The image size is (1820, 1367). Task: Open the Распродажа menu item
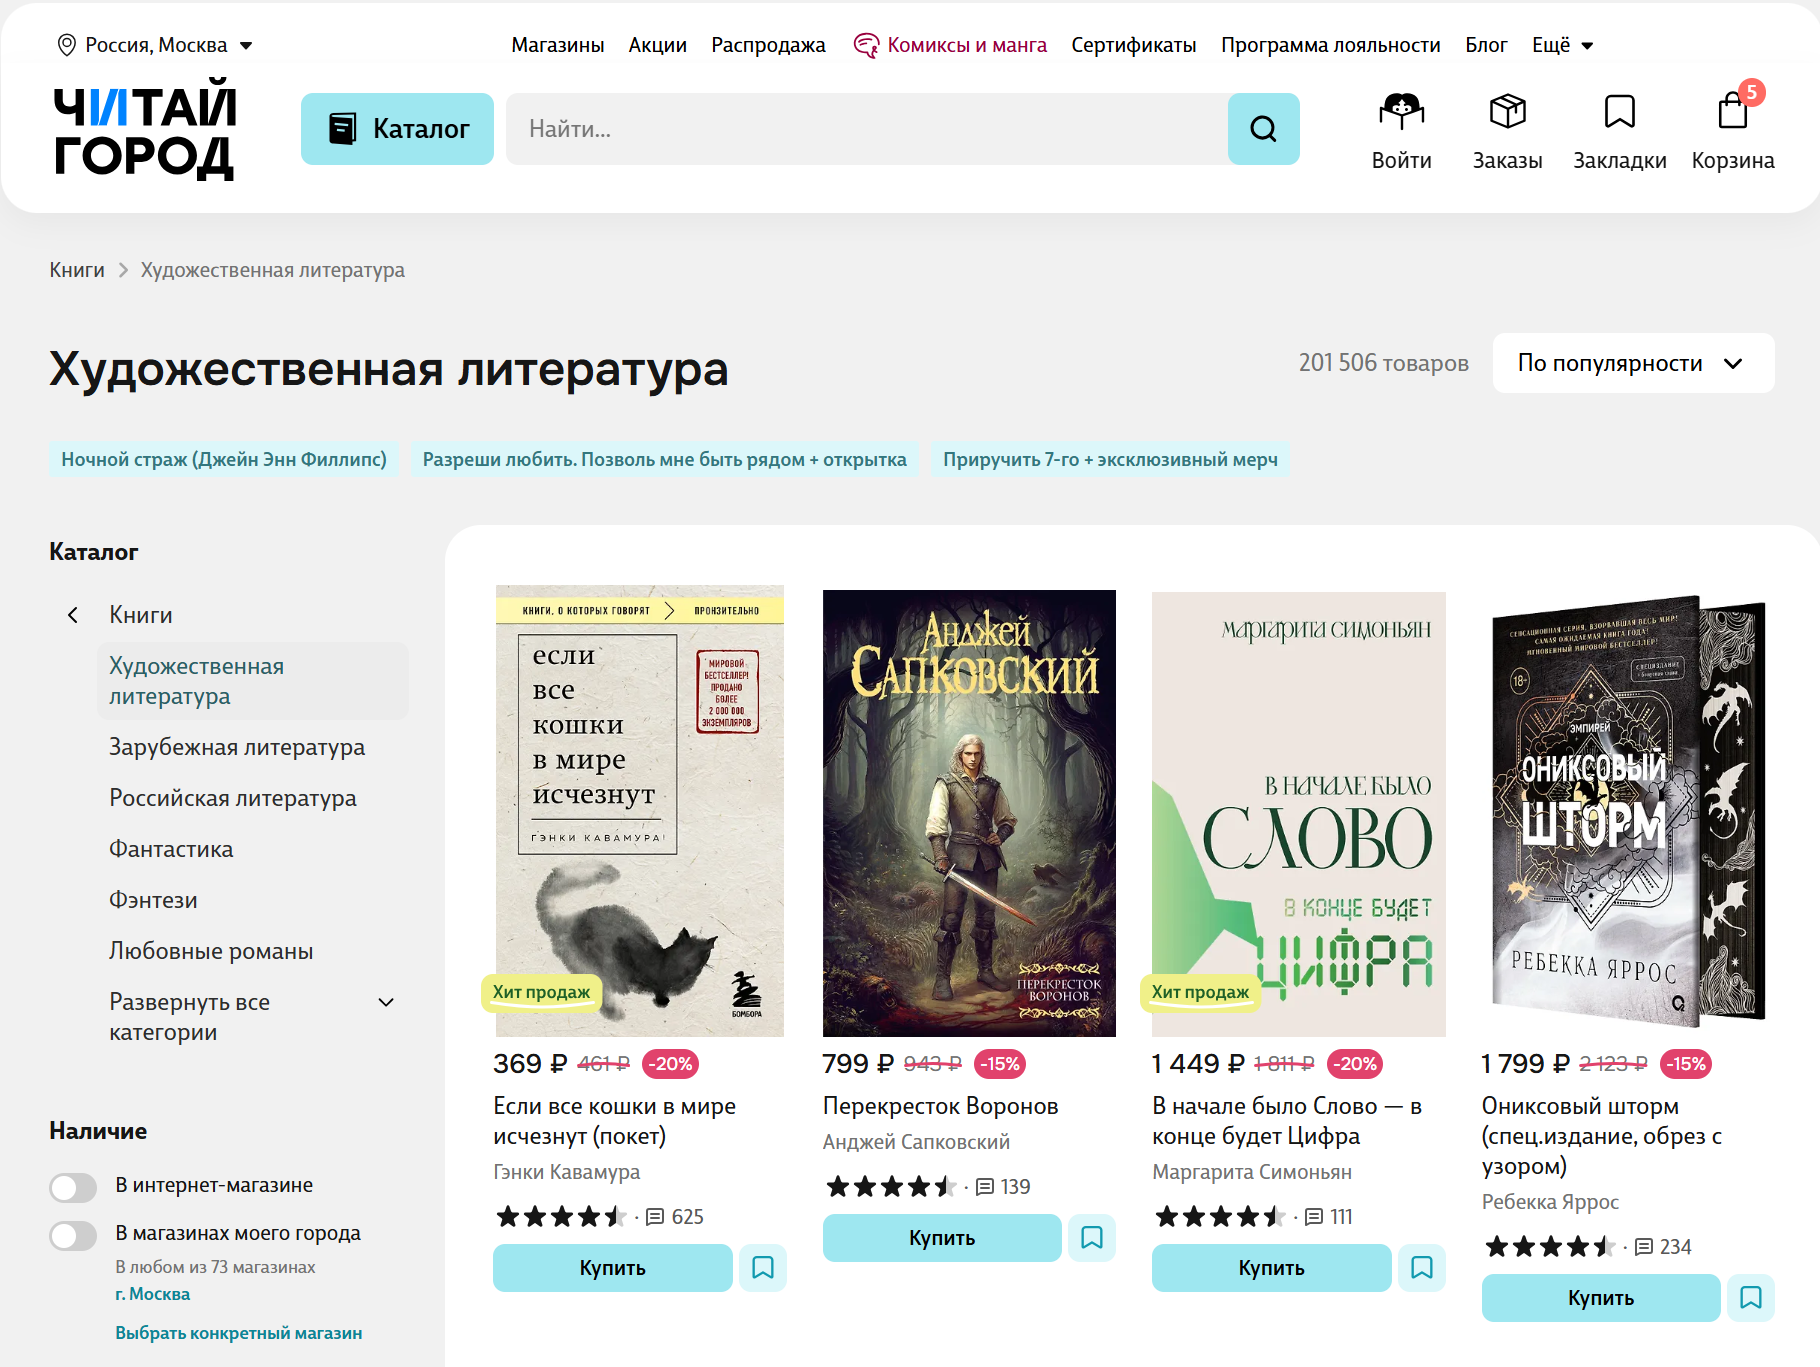point(767,44)
